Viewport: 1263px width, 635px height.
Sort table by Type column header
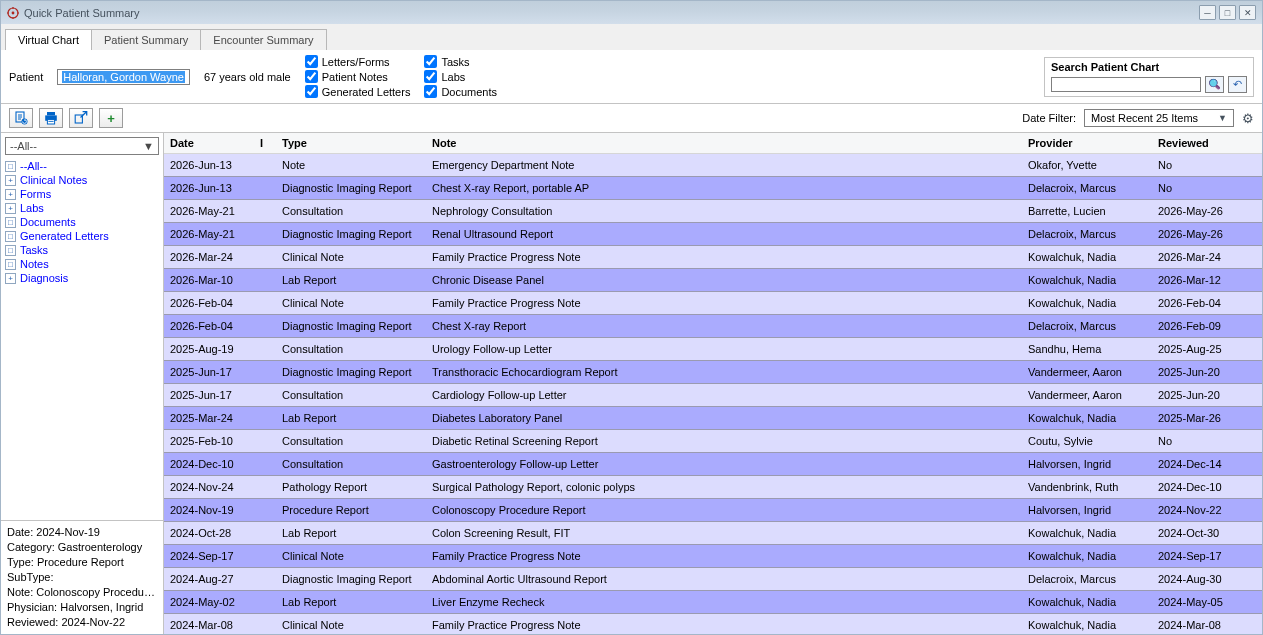coord(294,143)
